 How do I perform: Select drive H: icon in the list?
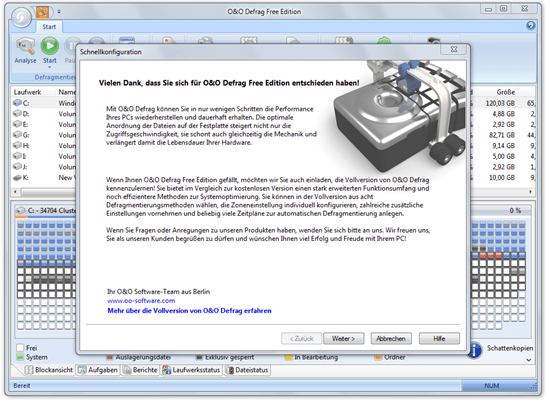(18, 145)
